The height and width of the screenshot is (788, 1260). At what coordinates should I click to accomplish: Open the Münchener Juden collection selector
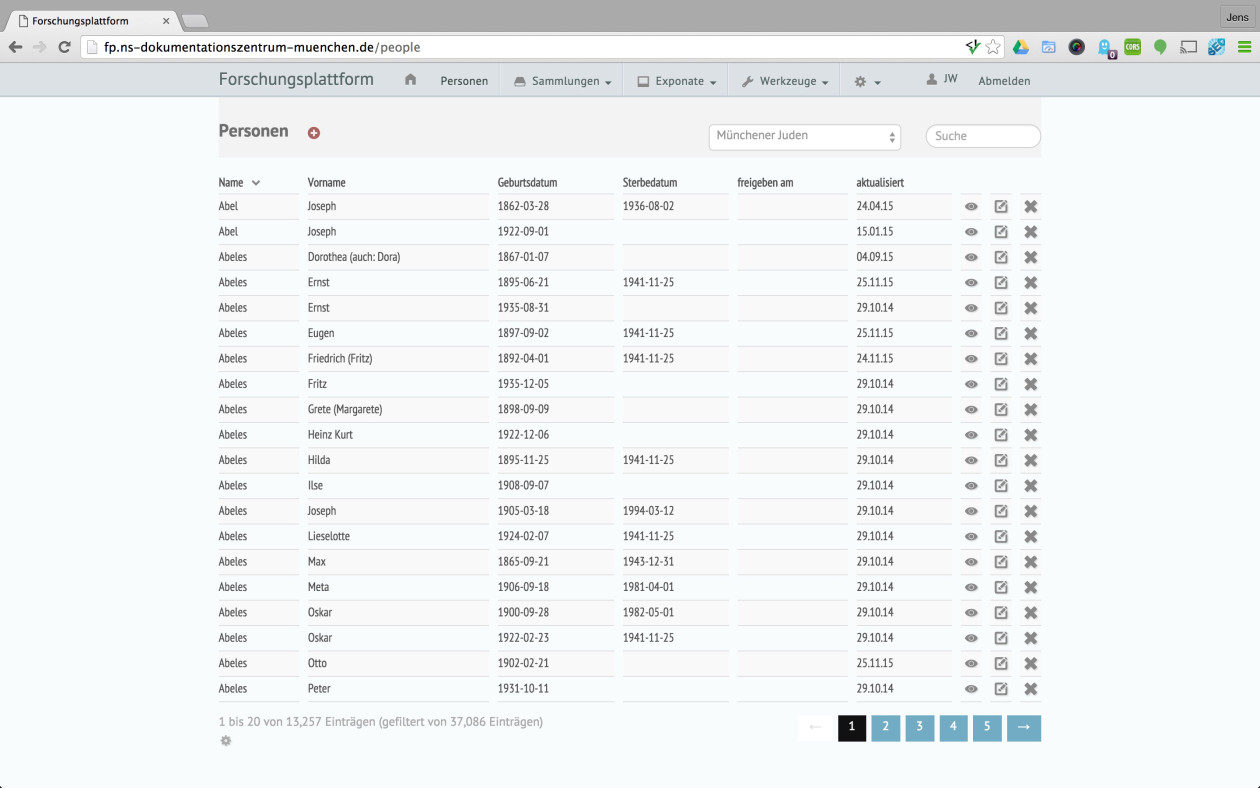[805, 136]
